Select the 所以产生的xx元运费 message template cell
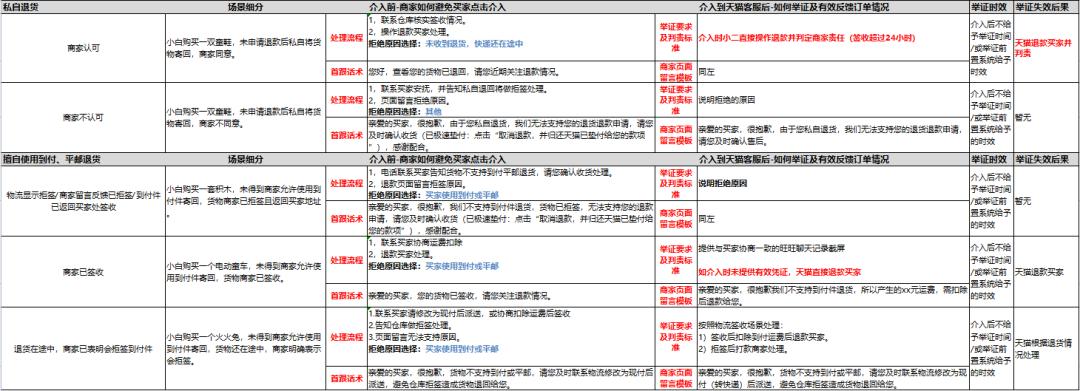The width and height of the screenshot is (1080, 391). coord(832,295)
